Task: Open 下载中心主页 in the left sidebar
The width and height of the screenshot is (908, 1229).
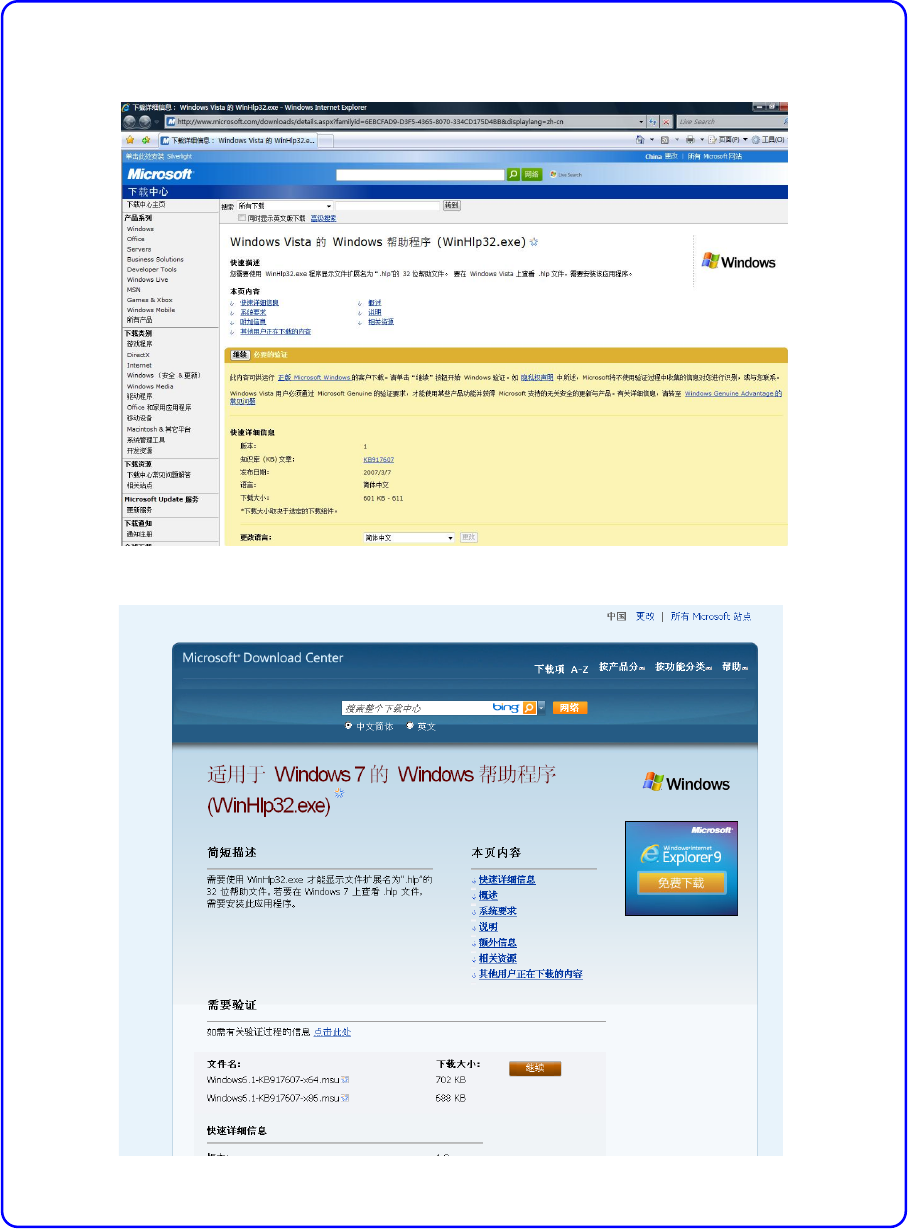Action: pyautogui.click(x=146, y=205)
